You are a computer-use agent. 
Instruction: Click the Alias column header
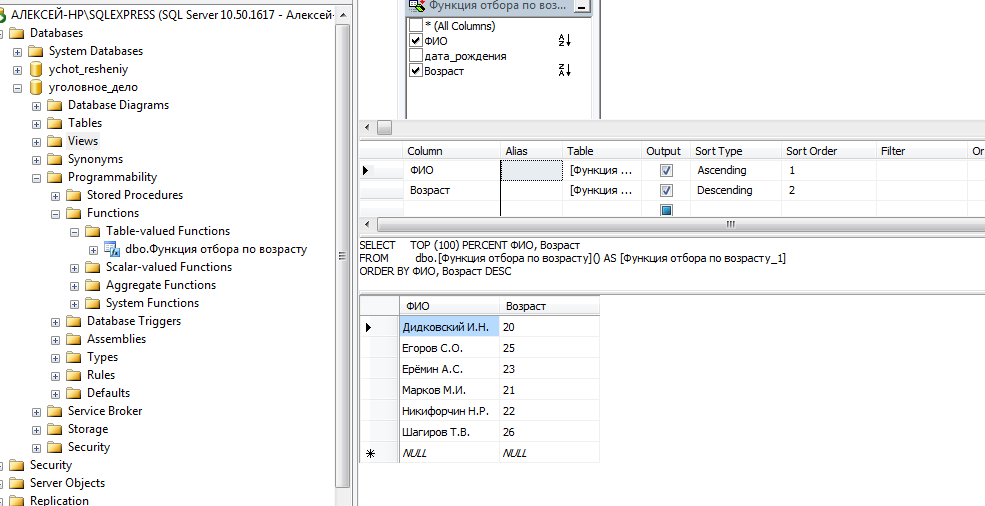tap(531, 151)
